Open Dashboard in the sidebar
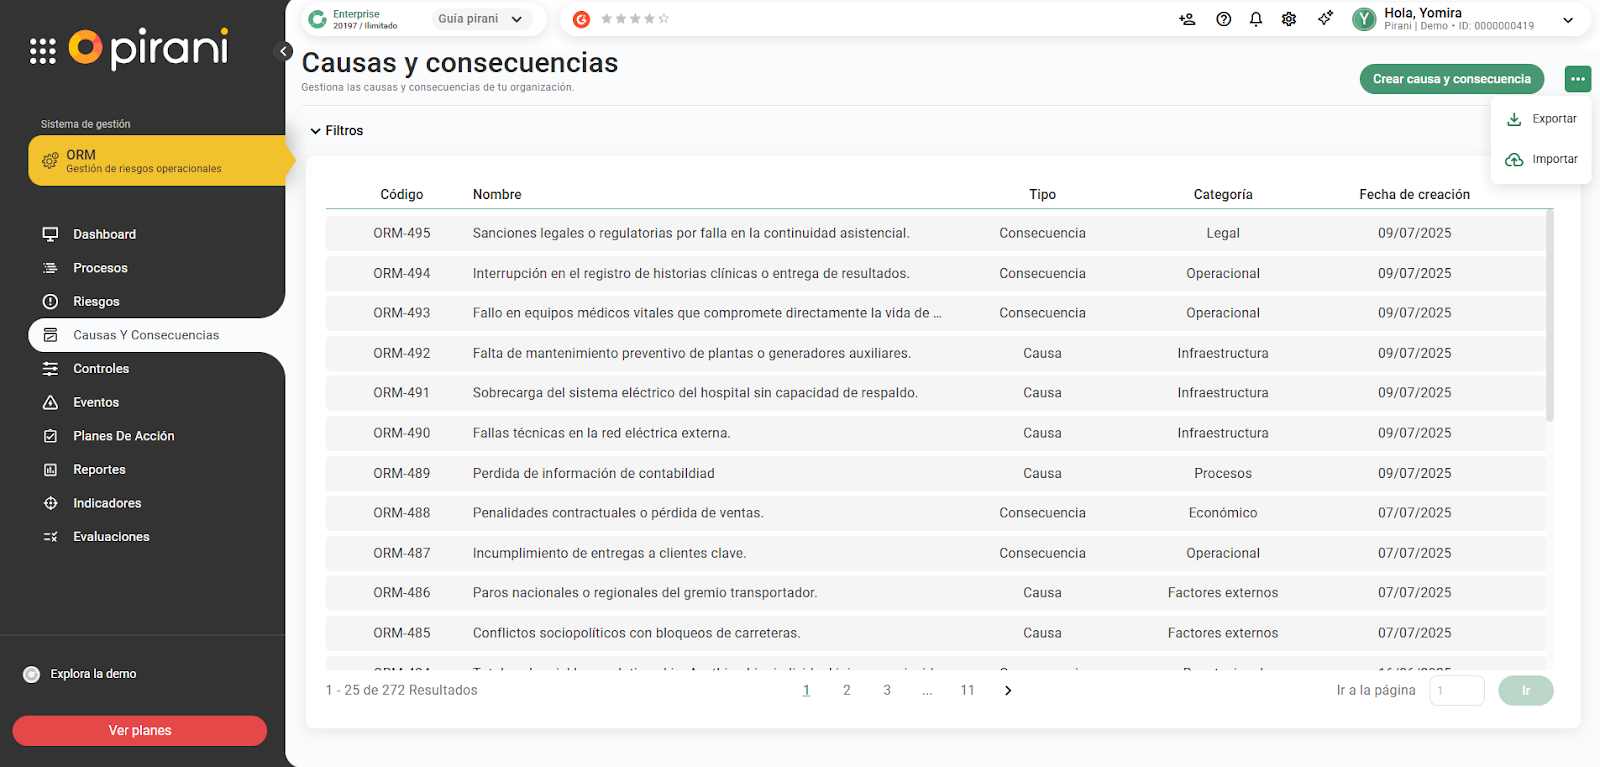 click(x=104, y=234)
